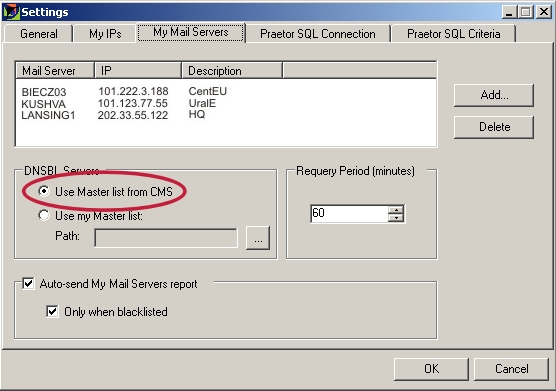
Task: Click into the Requery Period value field
Action: [x=349, y=213]
